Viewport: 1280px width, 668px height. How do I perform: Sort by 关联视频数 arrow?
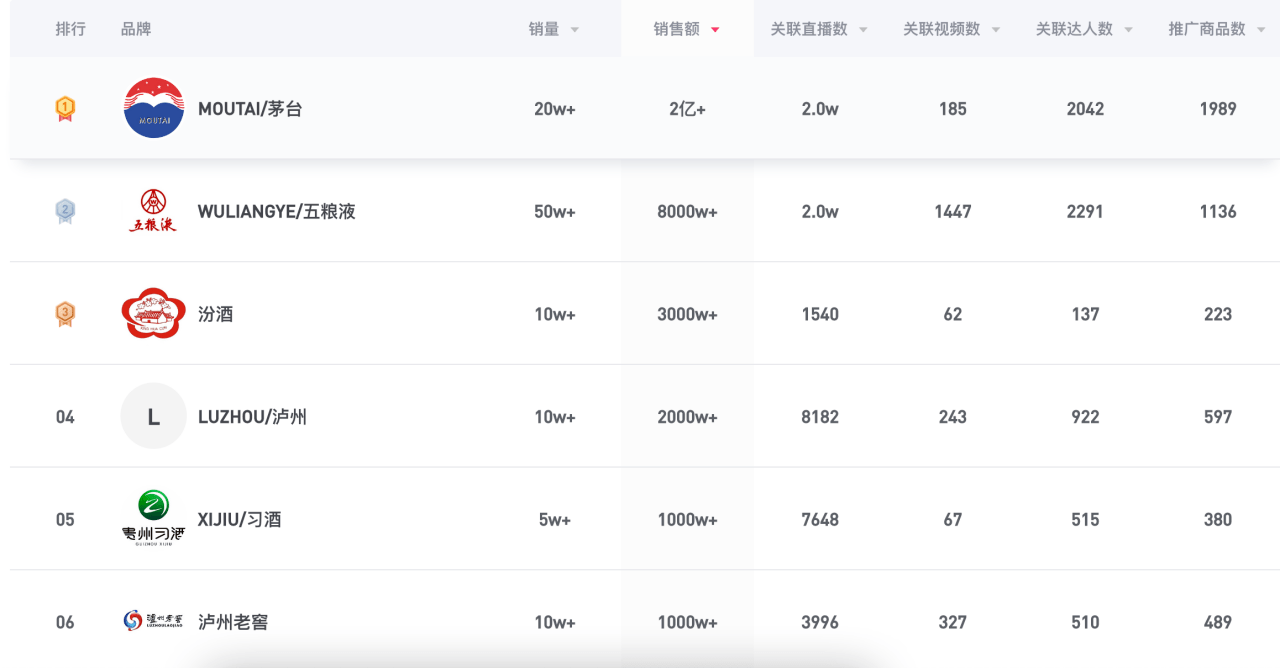(996, 30)
